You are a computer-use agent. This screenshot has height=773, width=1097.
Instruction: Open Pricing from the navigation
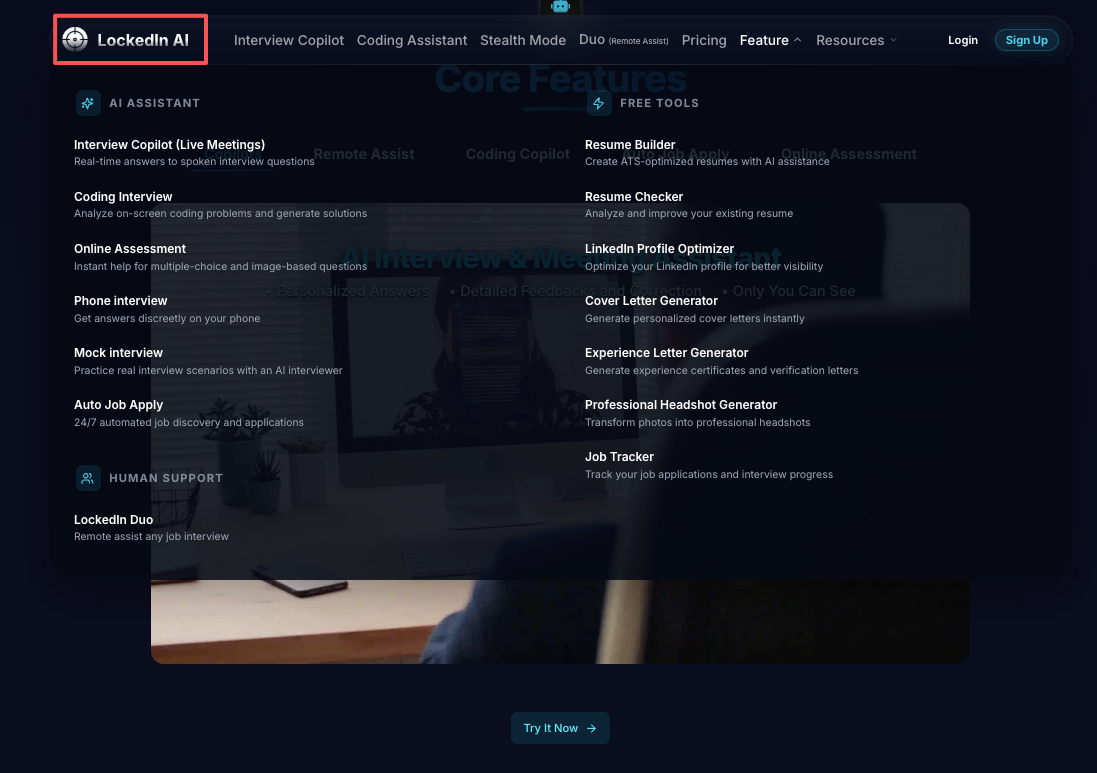click(703, 40)
